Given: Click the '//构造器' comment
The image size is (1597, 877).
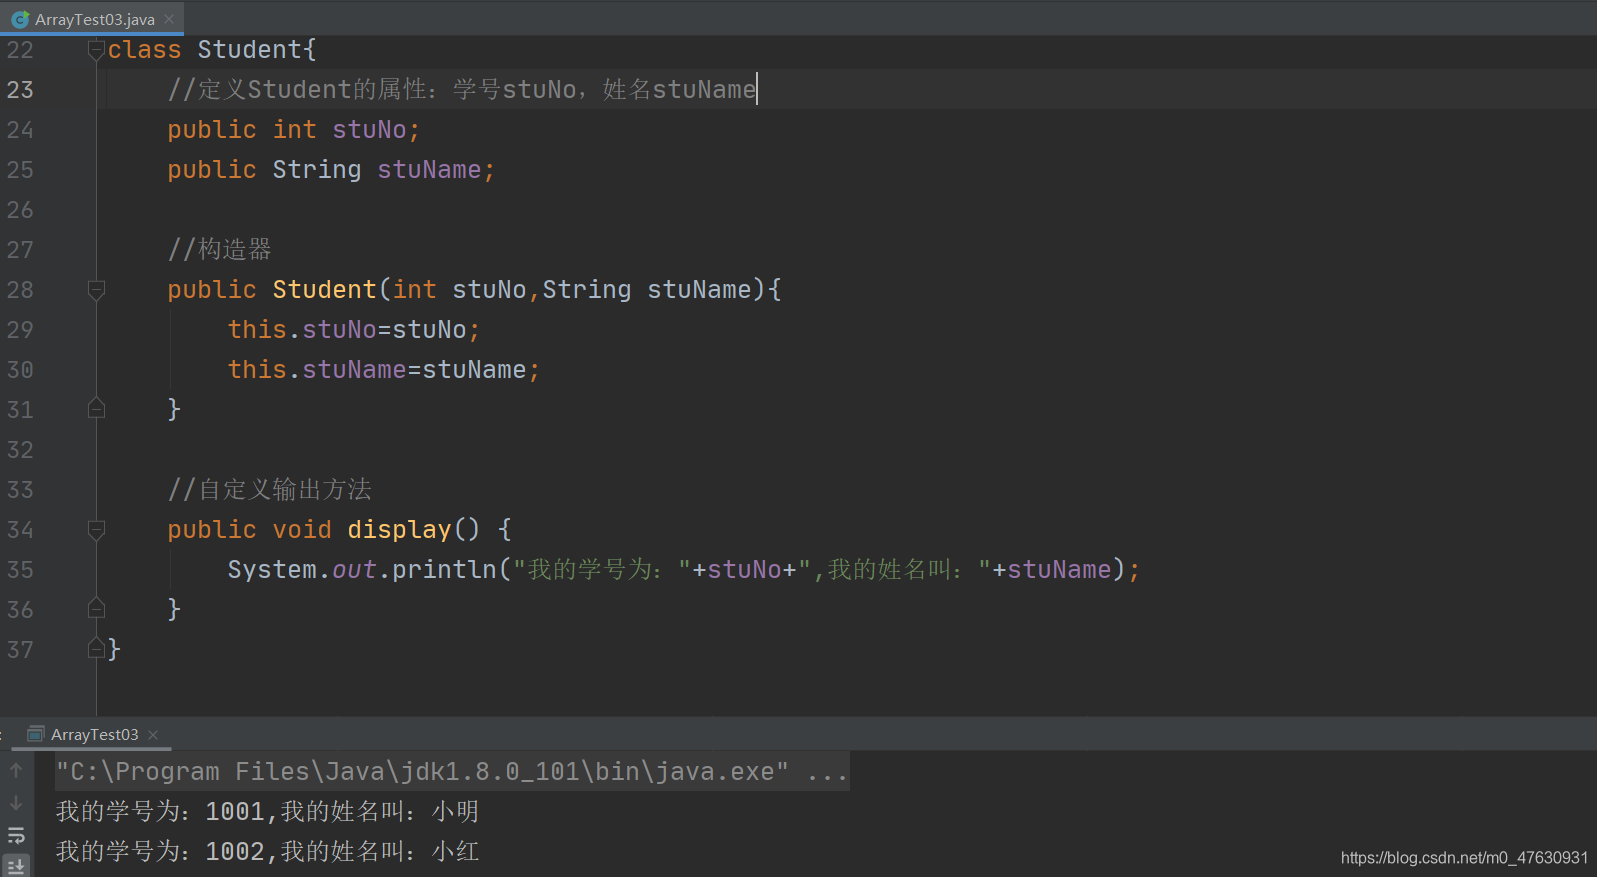Looking at the screenshot, I should (x=220, y=249).
